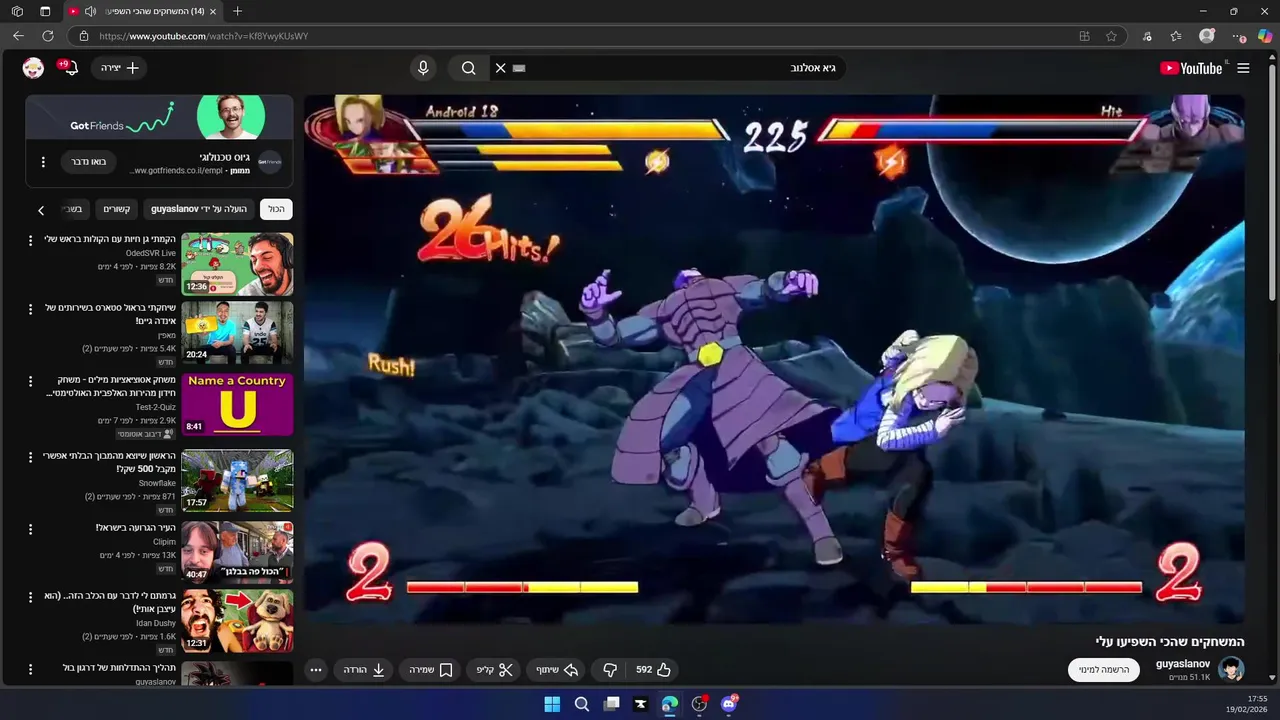Download the video with הורדה button
The image size is (1280, 720).
pos(364,670)
